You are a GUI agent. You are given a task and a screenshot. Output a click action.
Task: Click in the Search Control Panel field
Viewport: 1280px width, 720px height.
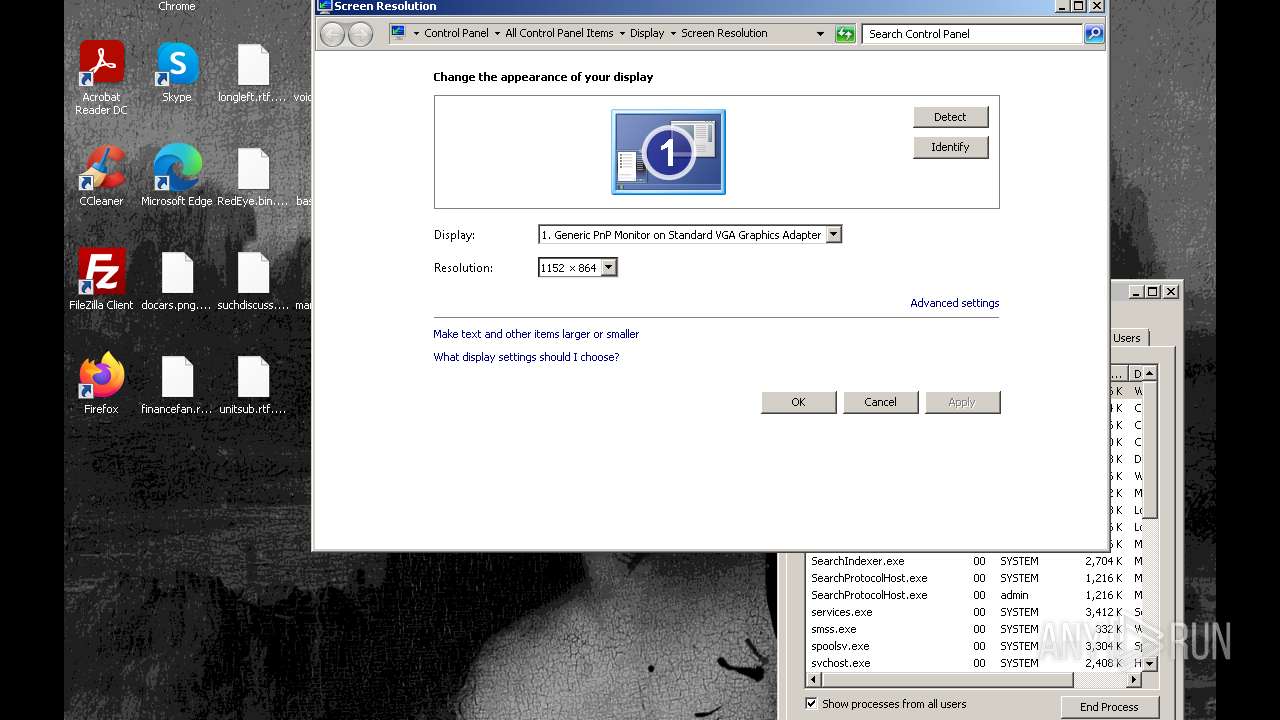972,34
